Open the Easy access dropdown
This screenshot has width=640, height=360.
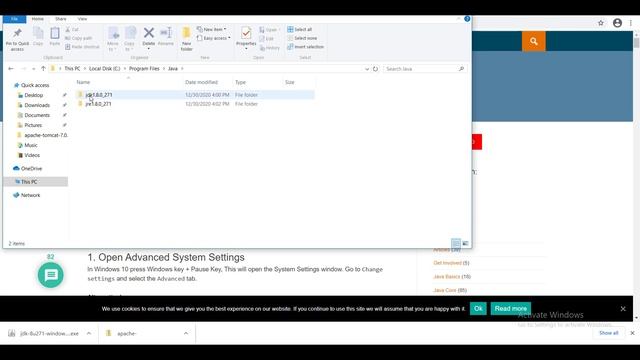click(213, 38)
